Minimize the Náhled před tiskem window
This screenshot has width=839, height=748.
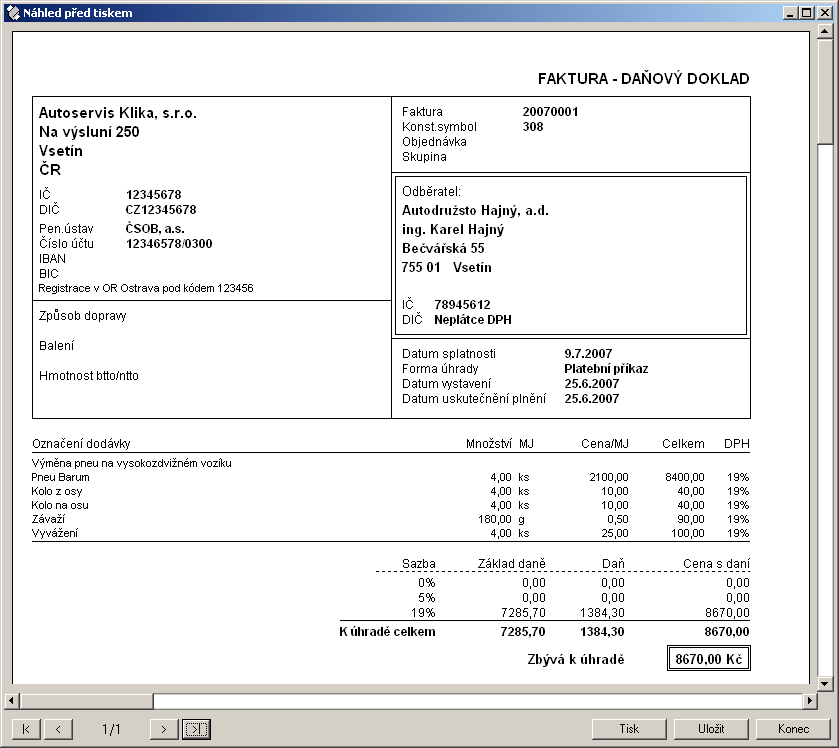790,13
